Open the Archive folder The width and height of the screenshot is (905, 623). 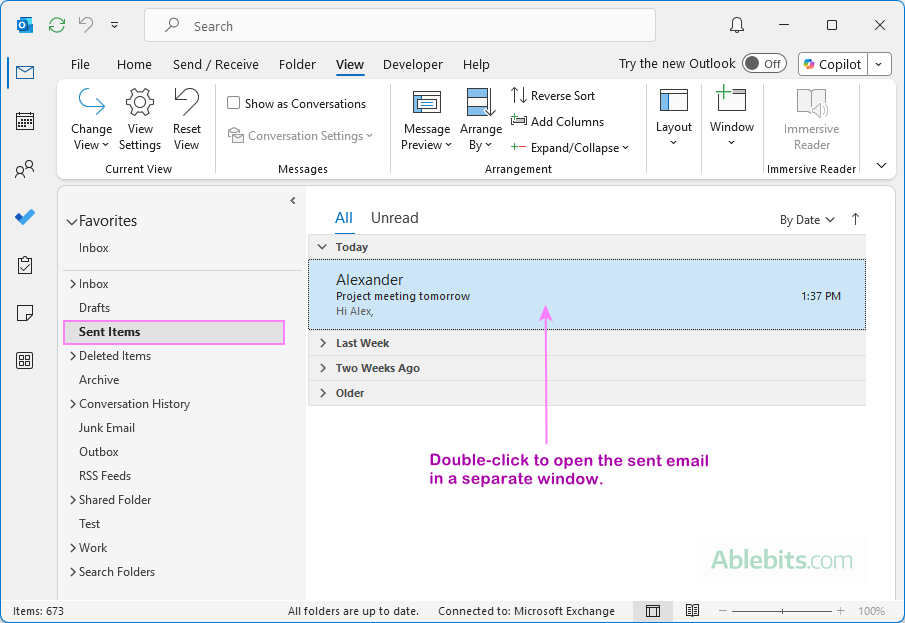99,380
